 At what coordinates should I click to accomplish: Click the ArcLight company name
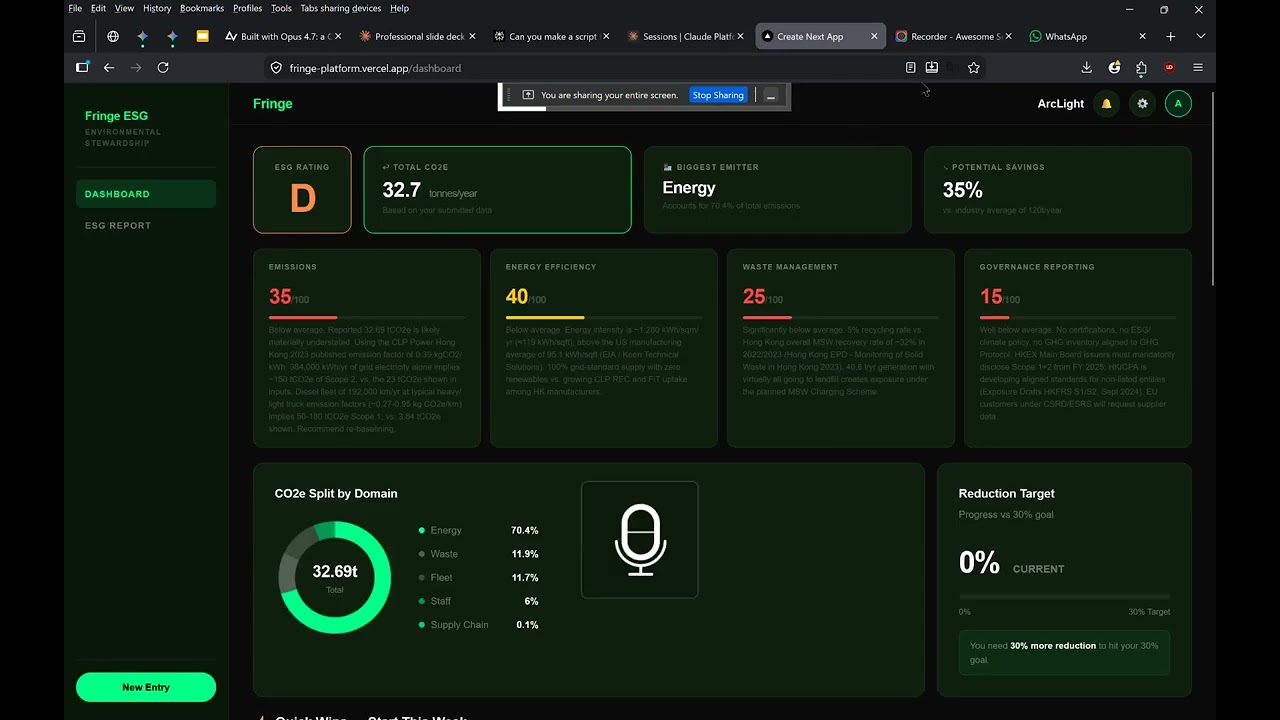(1061, 104)
